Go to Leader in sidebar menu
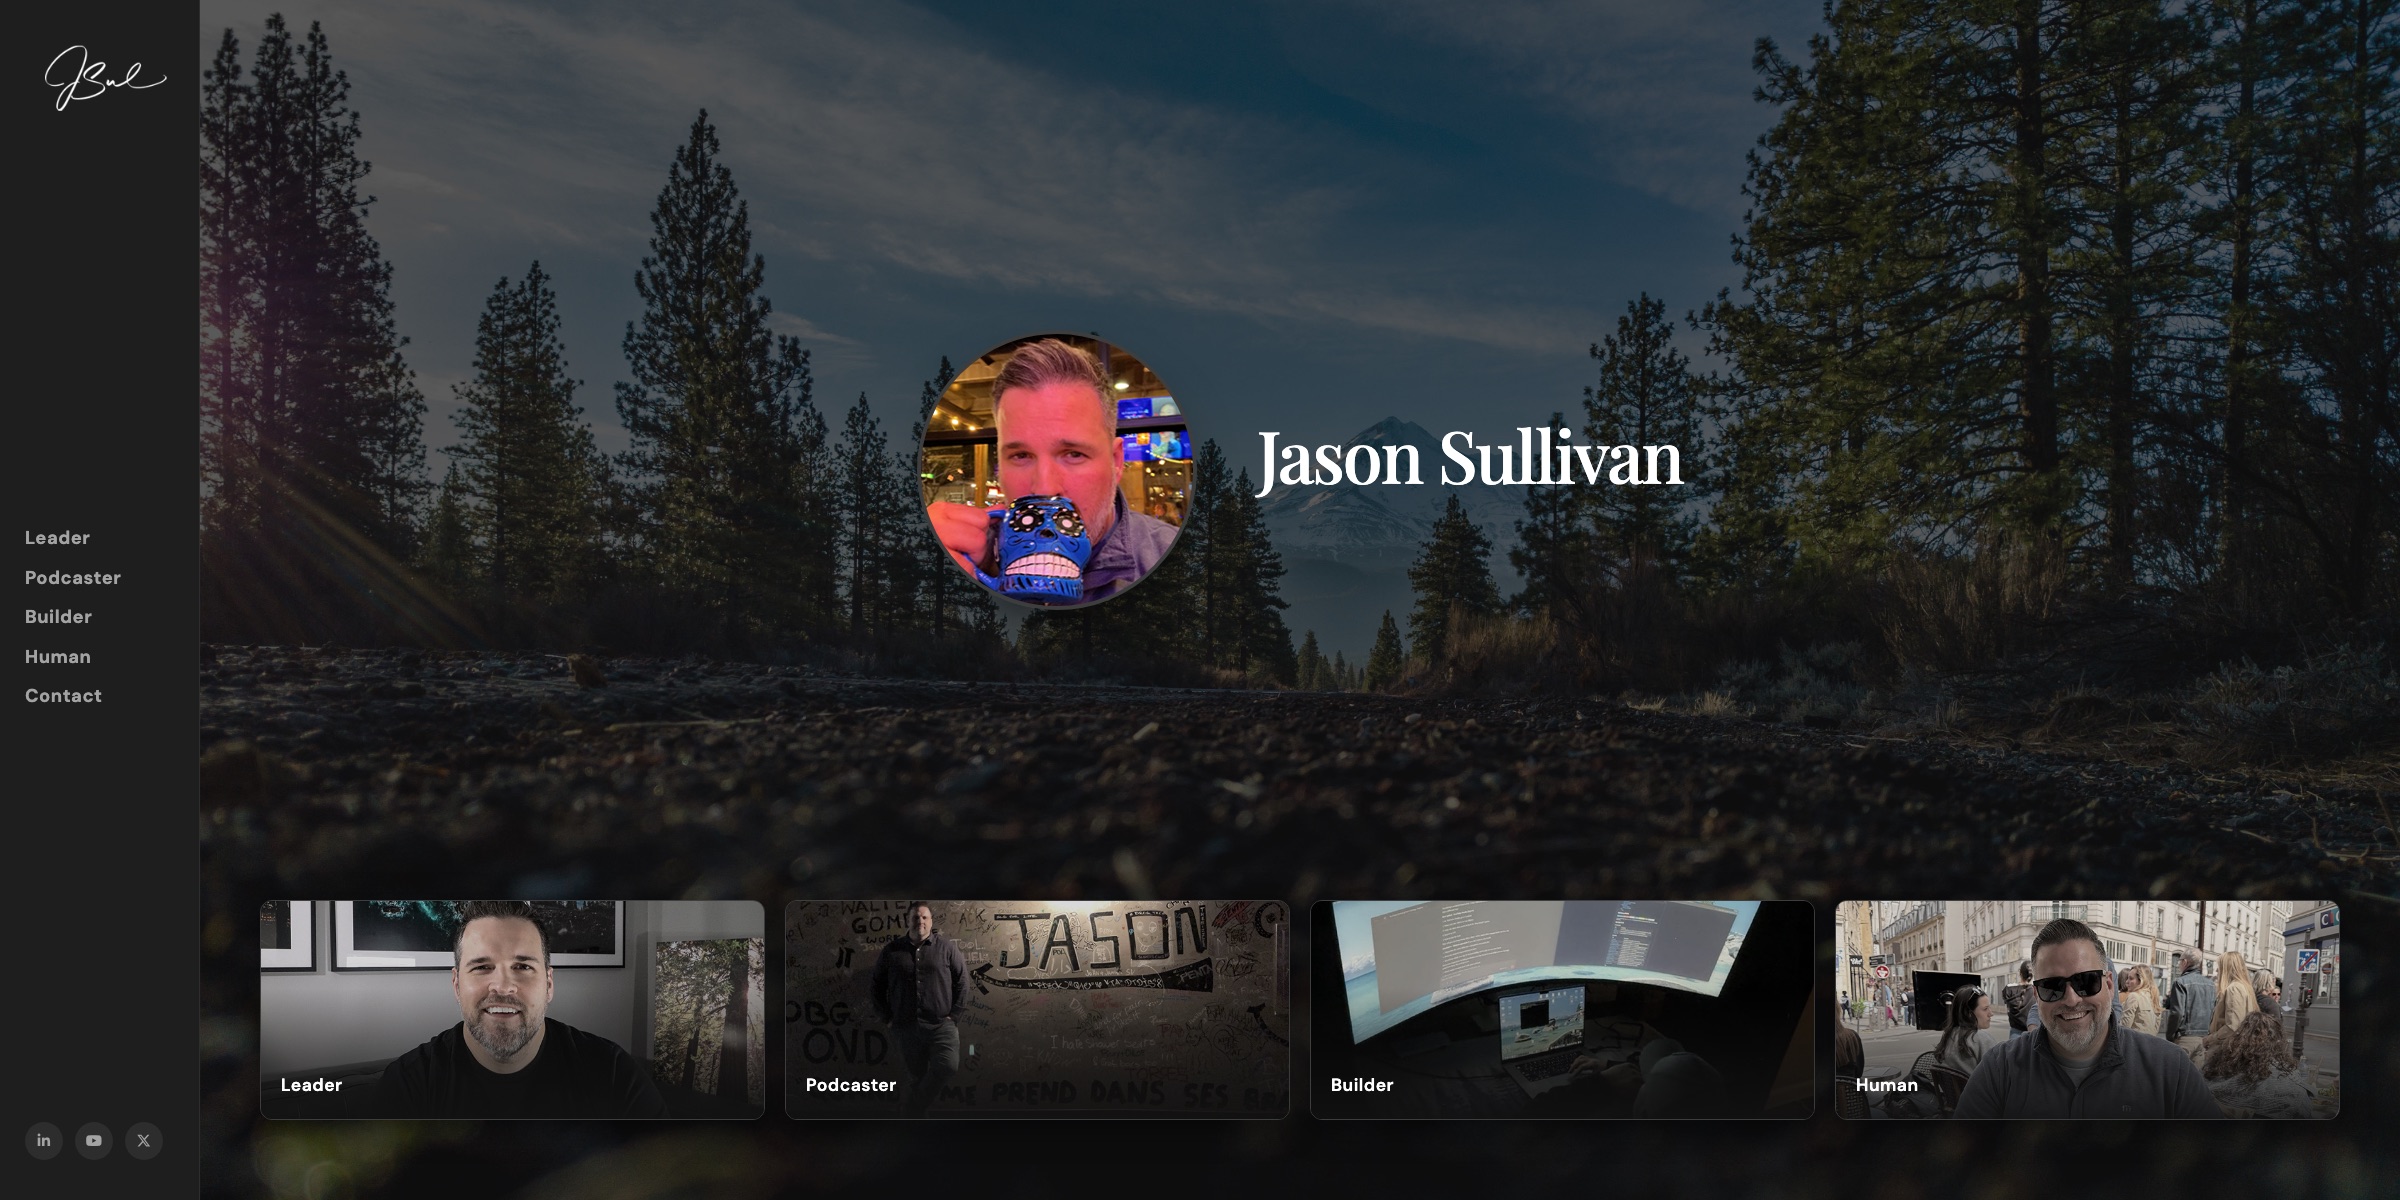Viewport: 2400px width, 1200px height. click(x=57, y=538)
